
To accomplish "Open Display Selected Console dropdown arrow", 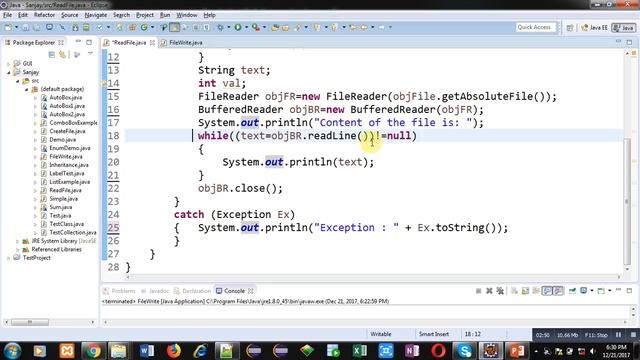I will coord(591,291).
